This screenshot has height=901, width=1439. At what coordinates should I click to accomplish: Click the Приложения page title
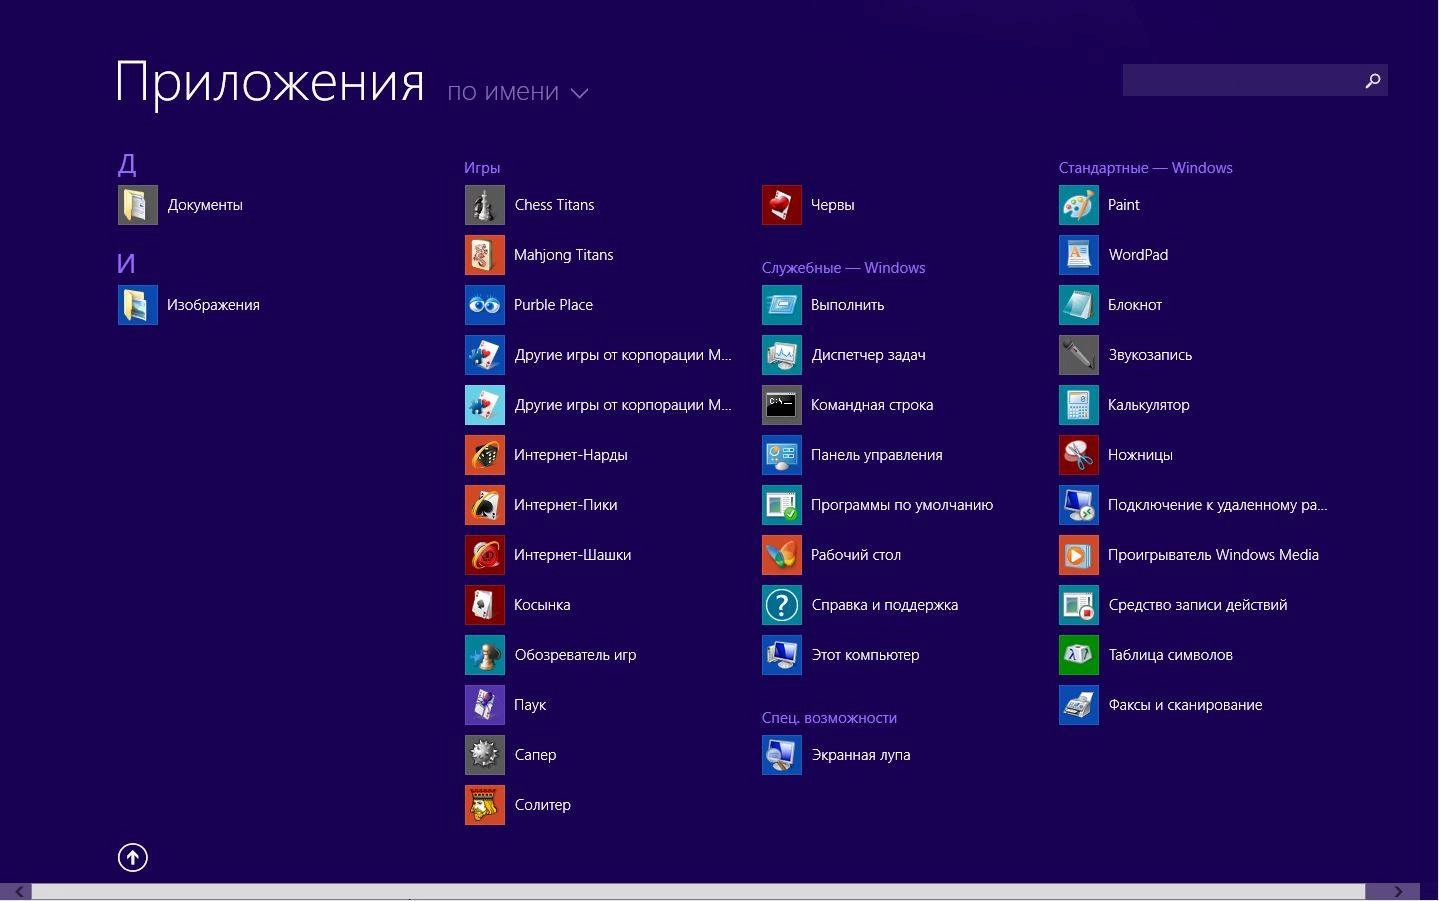pyautogui.click(x=270, y=82)
